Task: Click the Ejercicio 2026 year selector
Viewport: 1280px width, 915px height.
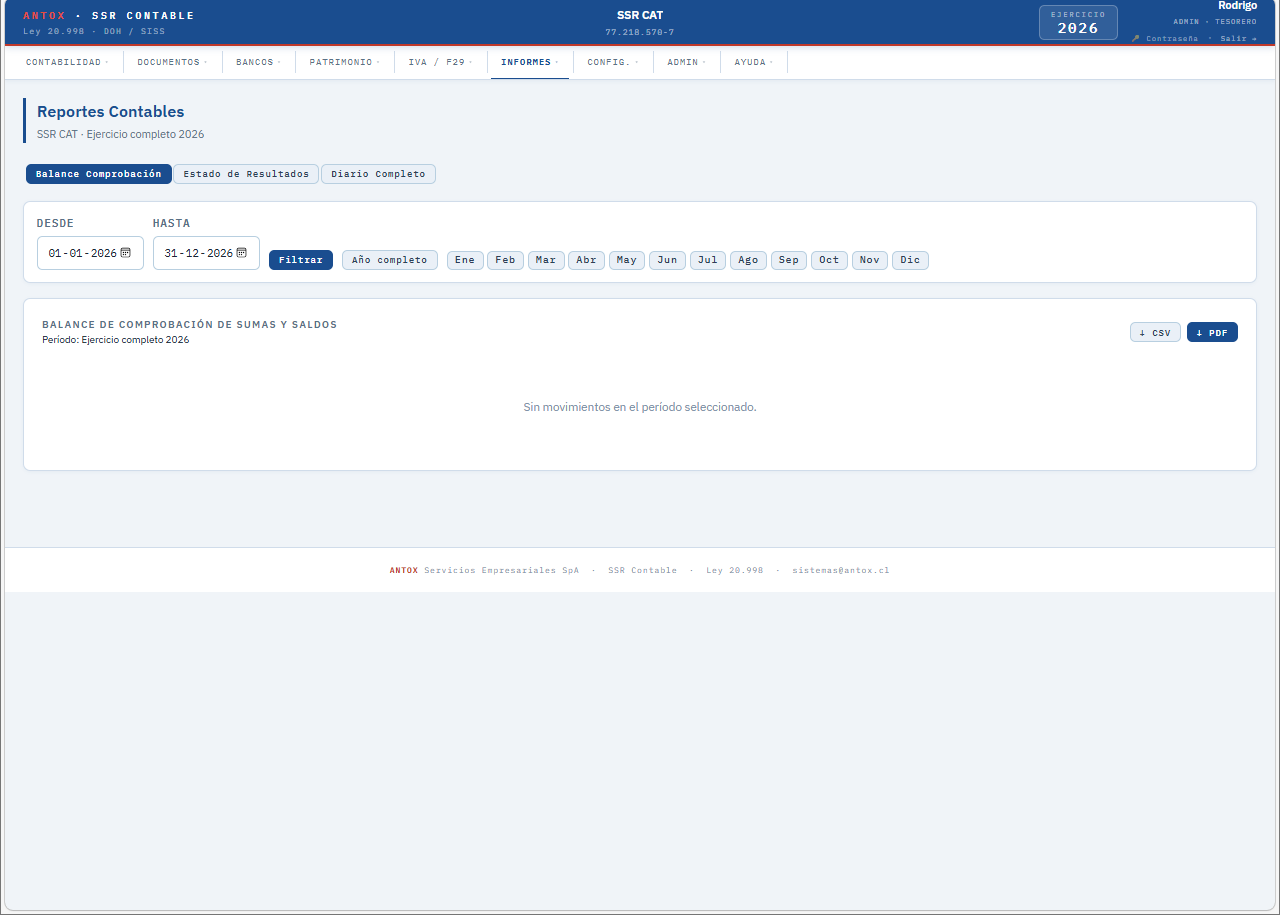Action: [x=1078, y=22]
